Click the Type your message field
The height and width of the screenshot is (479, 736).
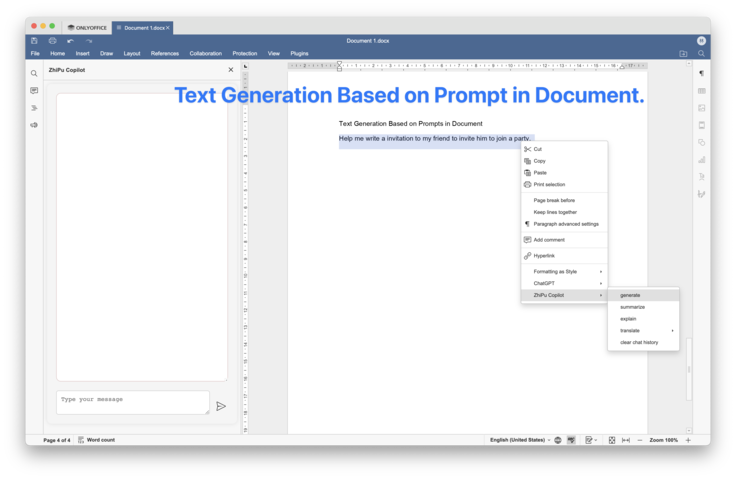[x=130, y=402]
